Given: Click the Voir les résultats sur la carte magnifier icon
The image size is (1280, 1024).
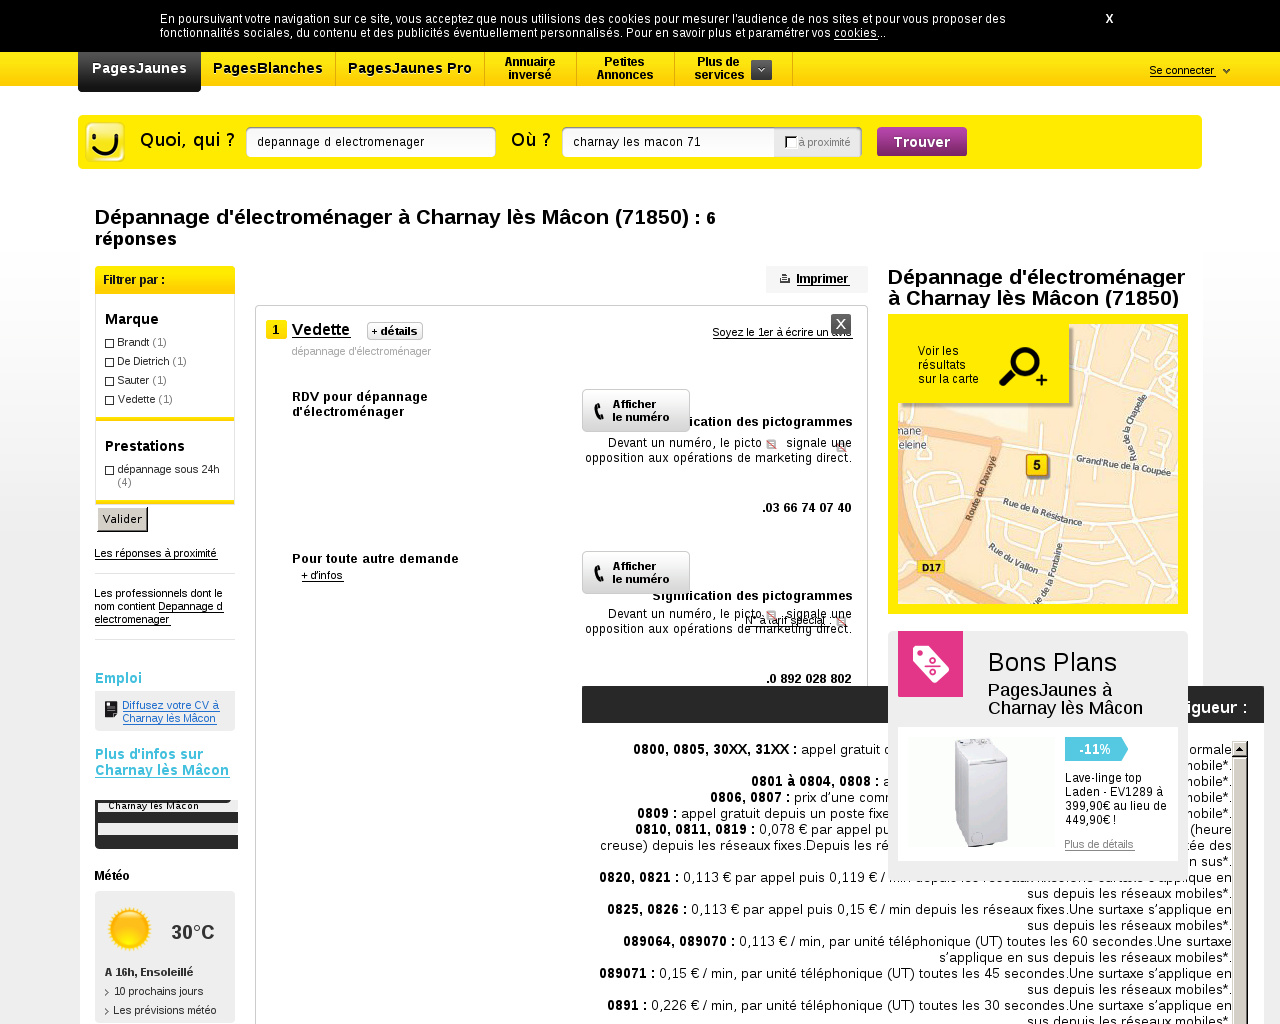Looking at the screenshot, I should [x=1023, y=367].
